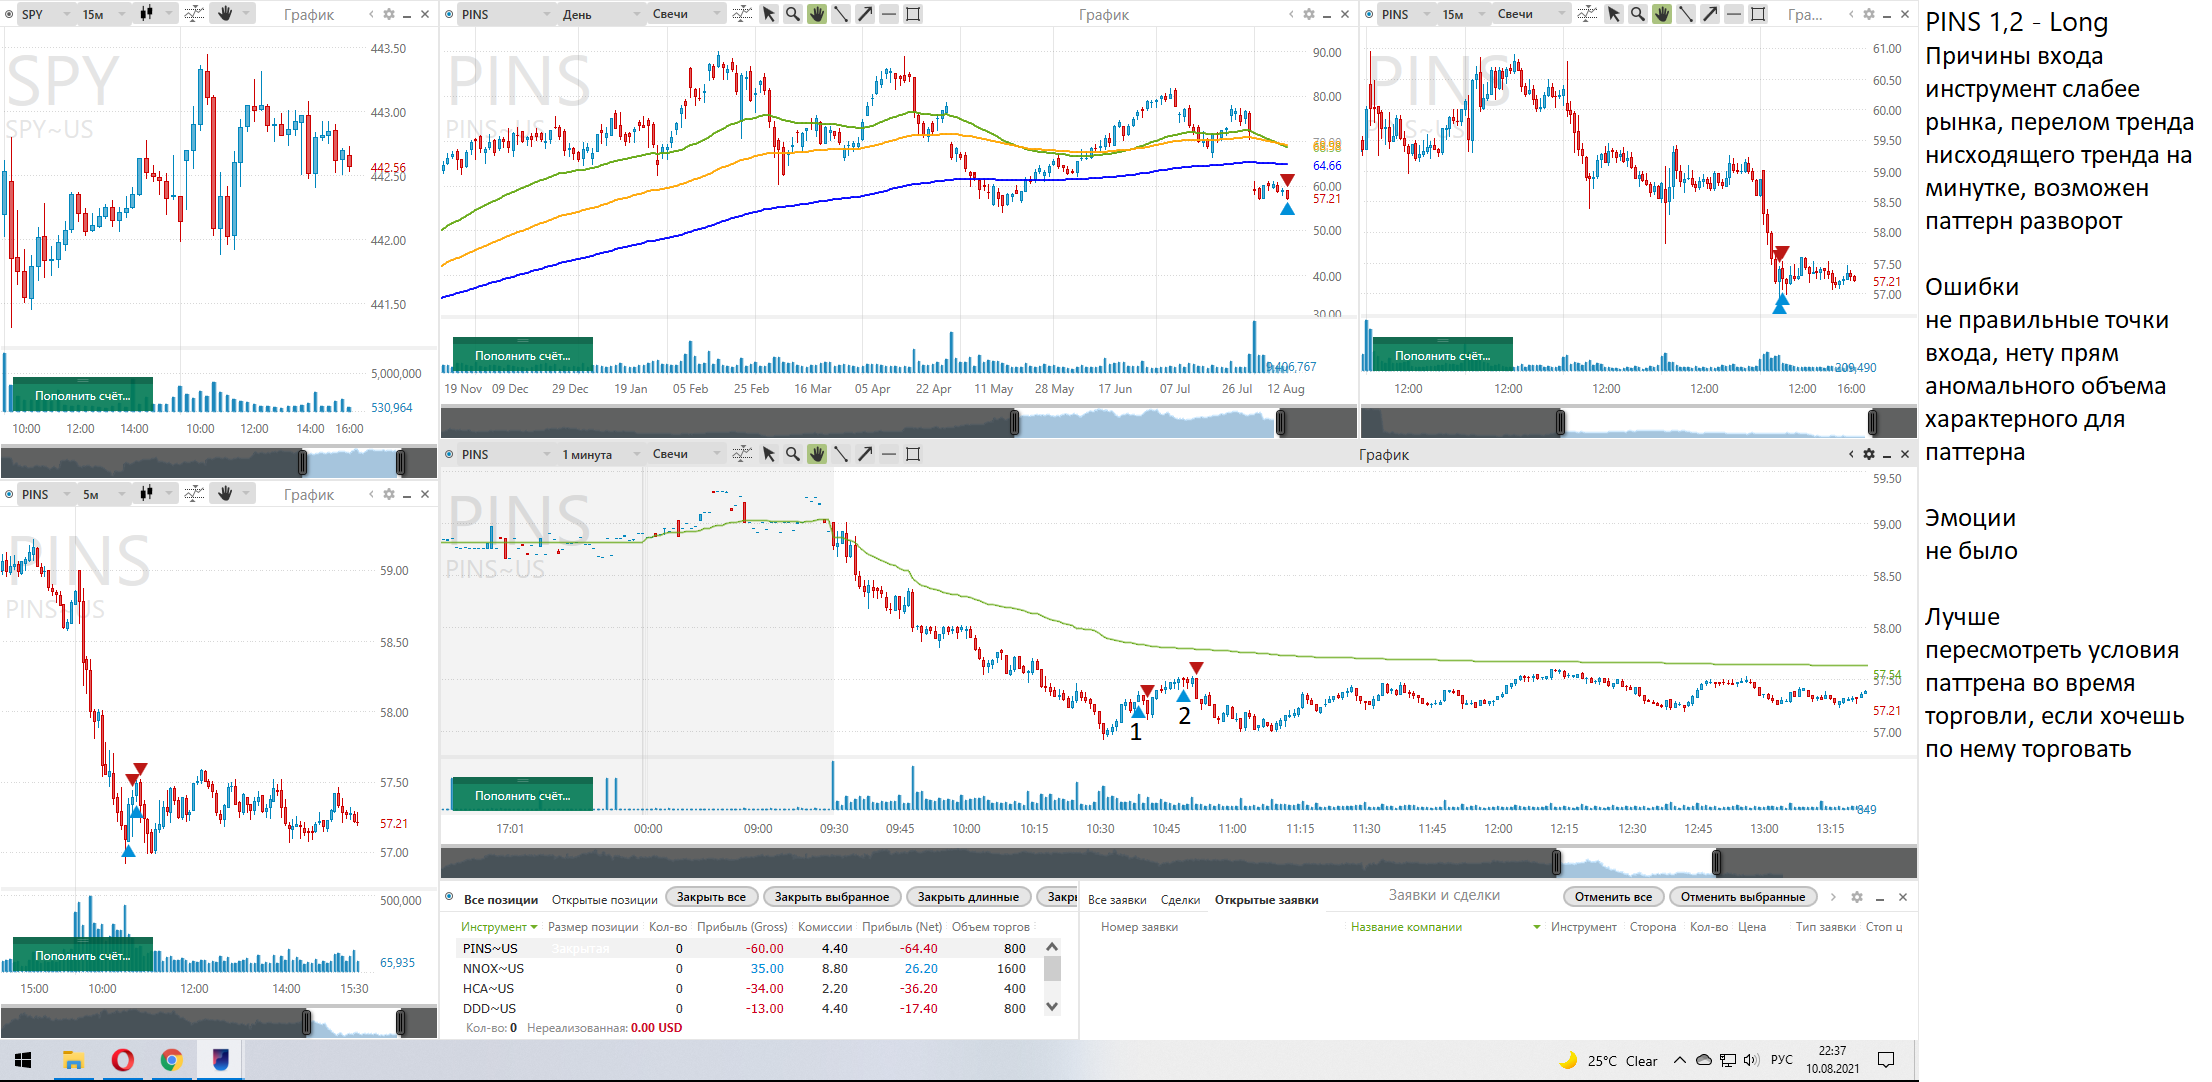Click Закрыть длинные button
This screenshot has width=2212, height=1082.
pos(968,897)
